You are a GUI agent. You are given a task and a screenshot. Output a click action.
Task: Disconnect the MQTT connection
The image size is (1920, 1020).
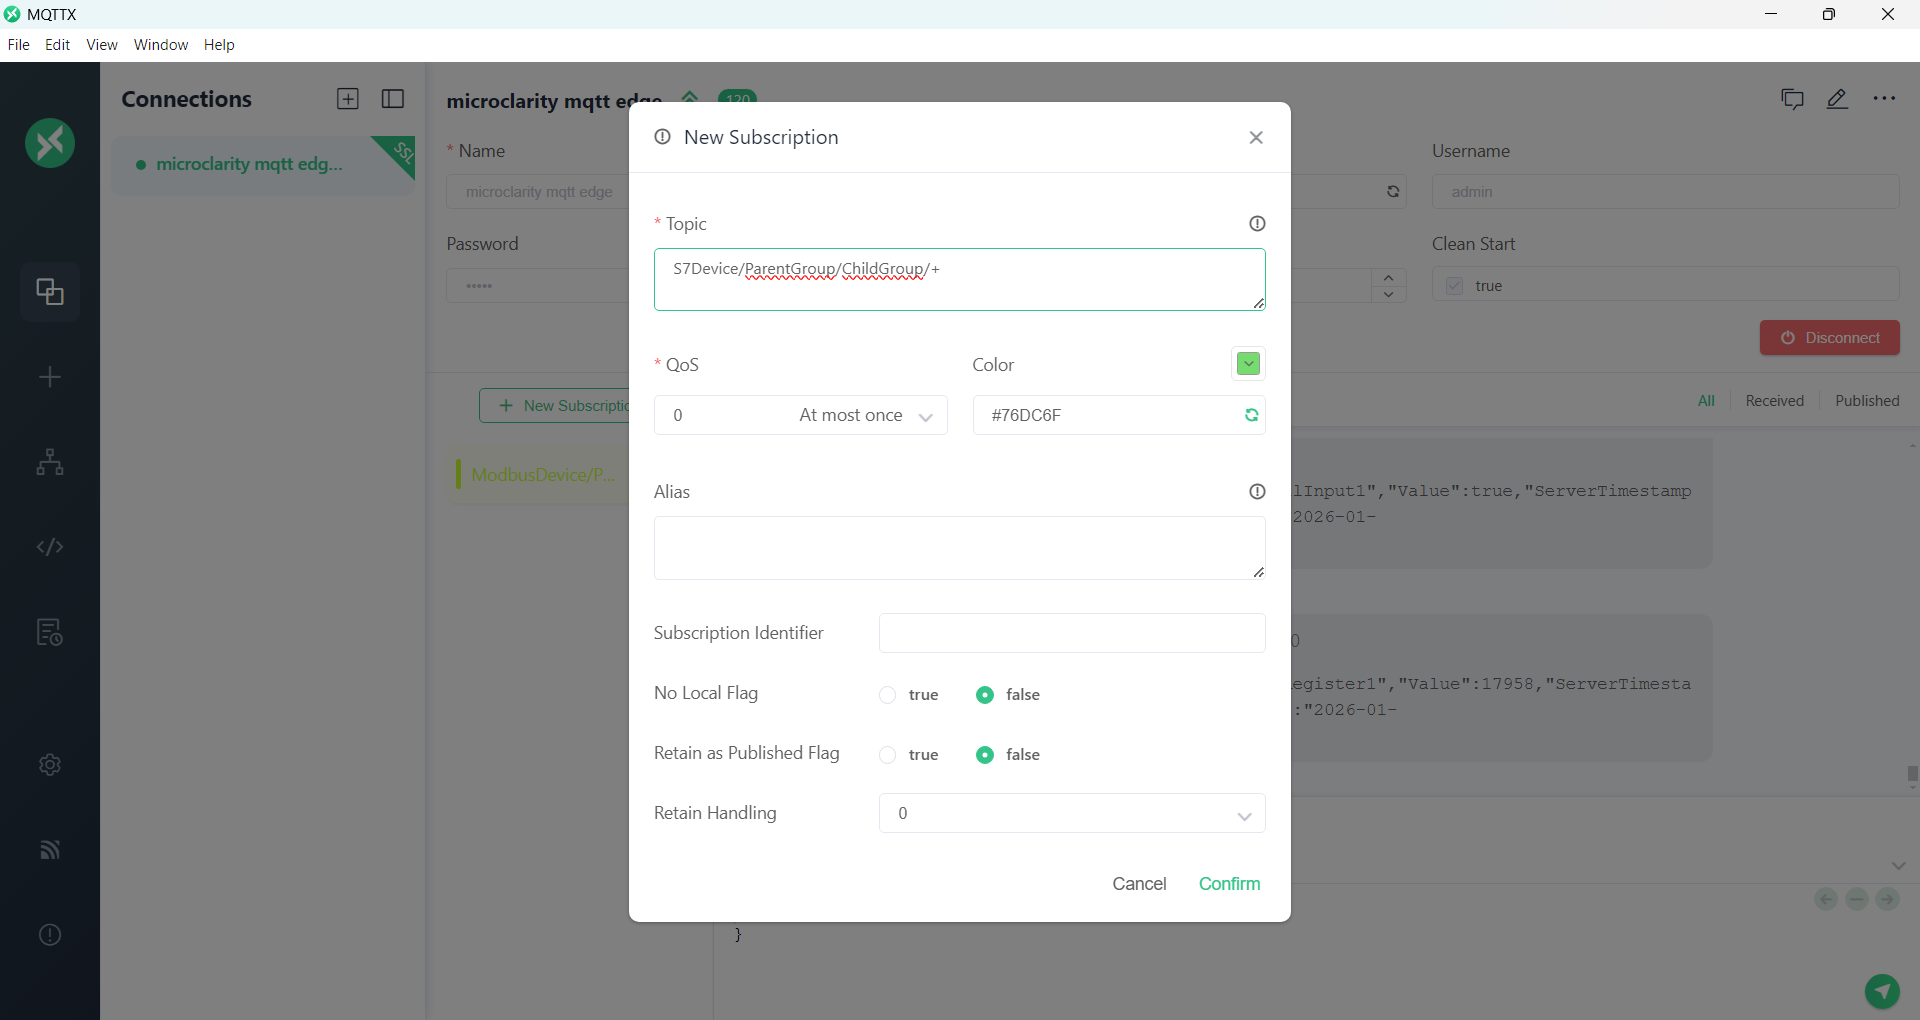coord(1830,338)
